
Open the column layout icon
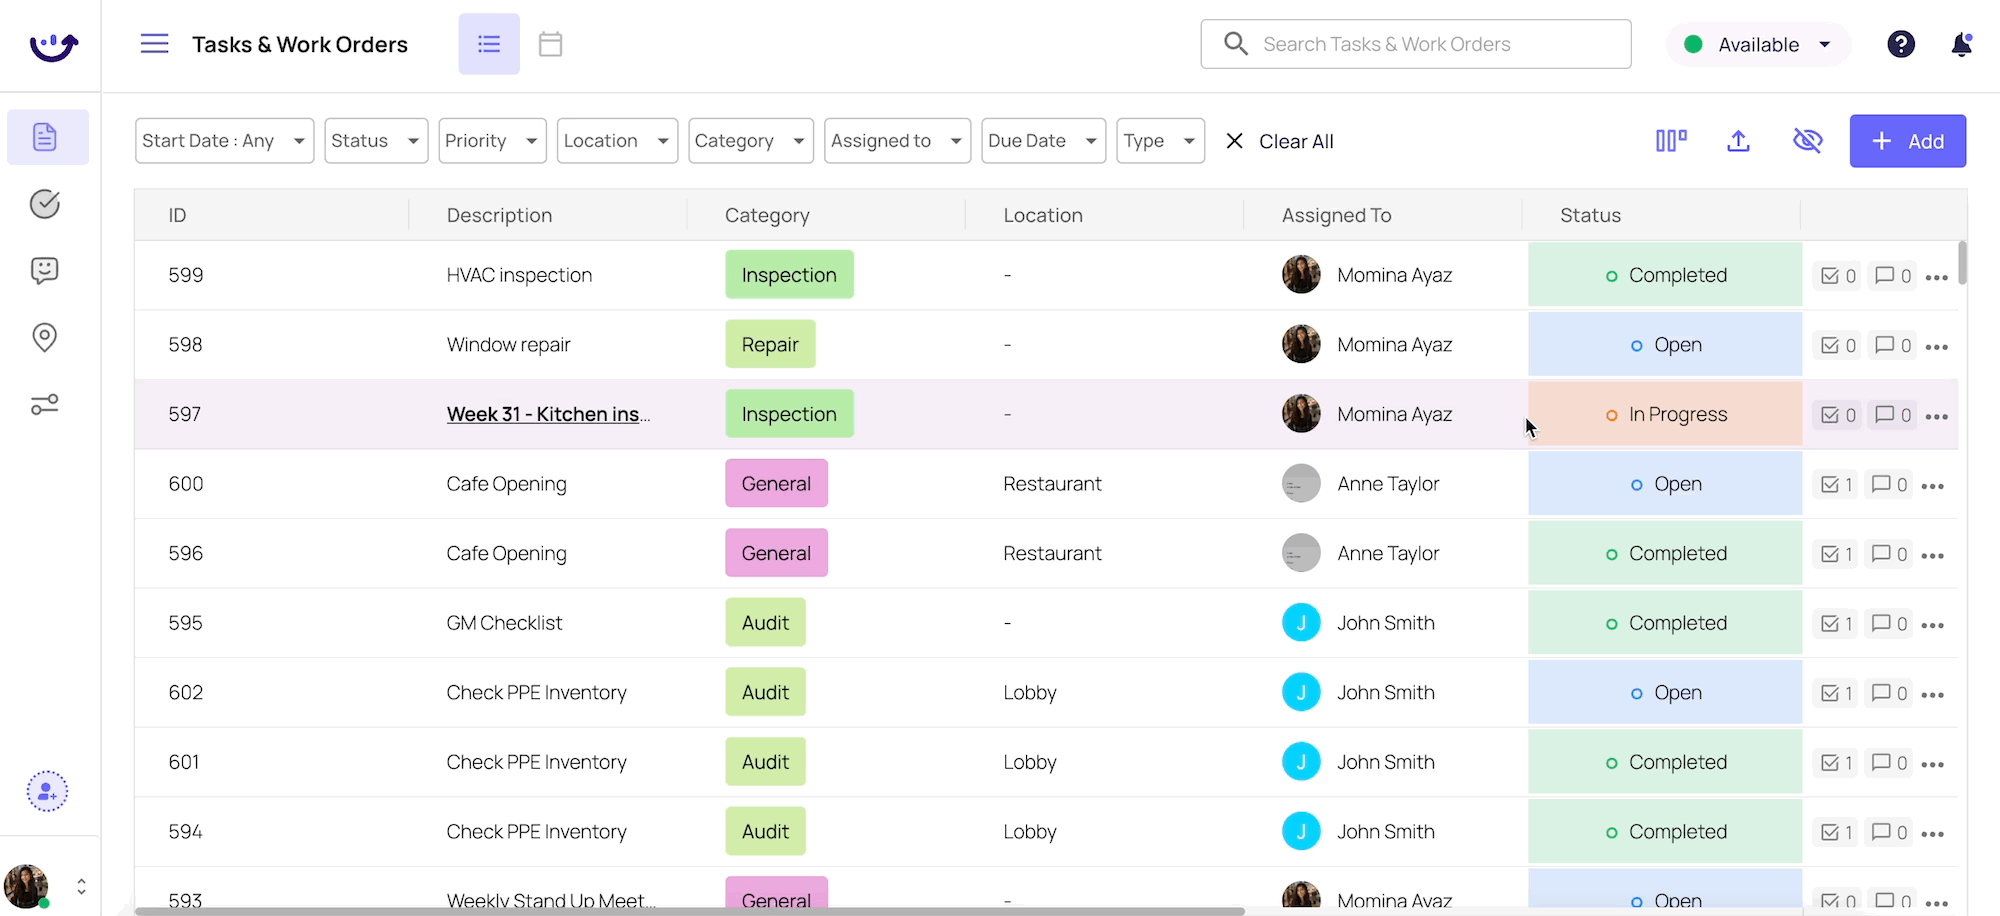pos(1671,141)
